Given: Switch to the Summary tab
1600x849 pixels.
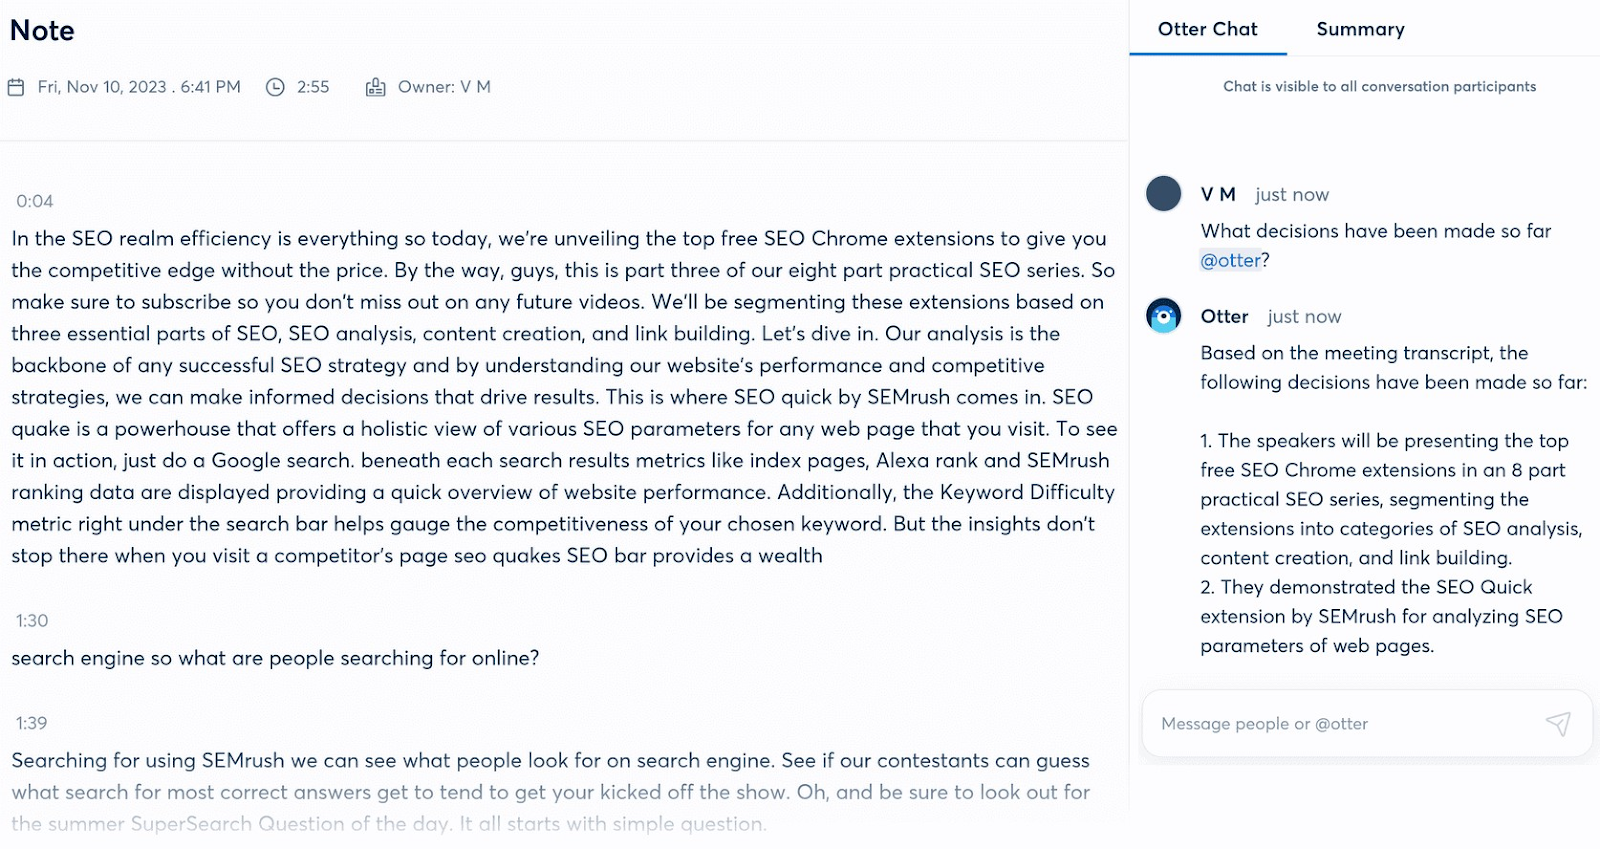Looking at the screenshot, I should coord(1360,29).
